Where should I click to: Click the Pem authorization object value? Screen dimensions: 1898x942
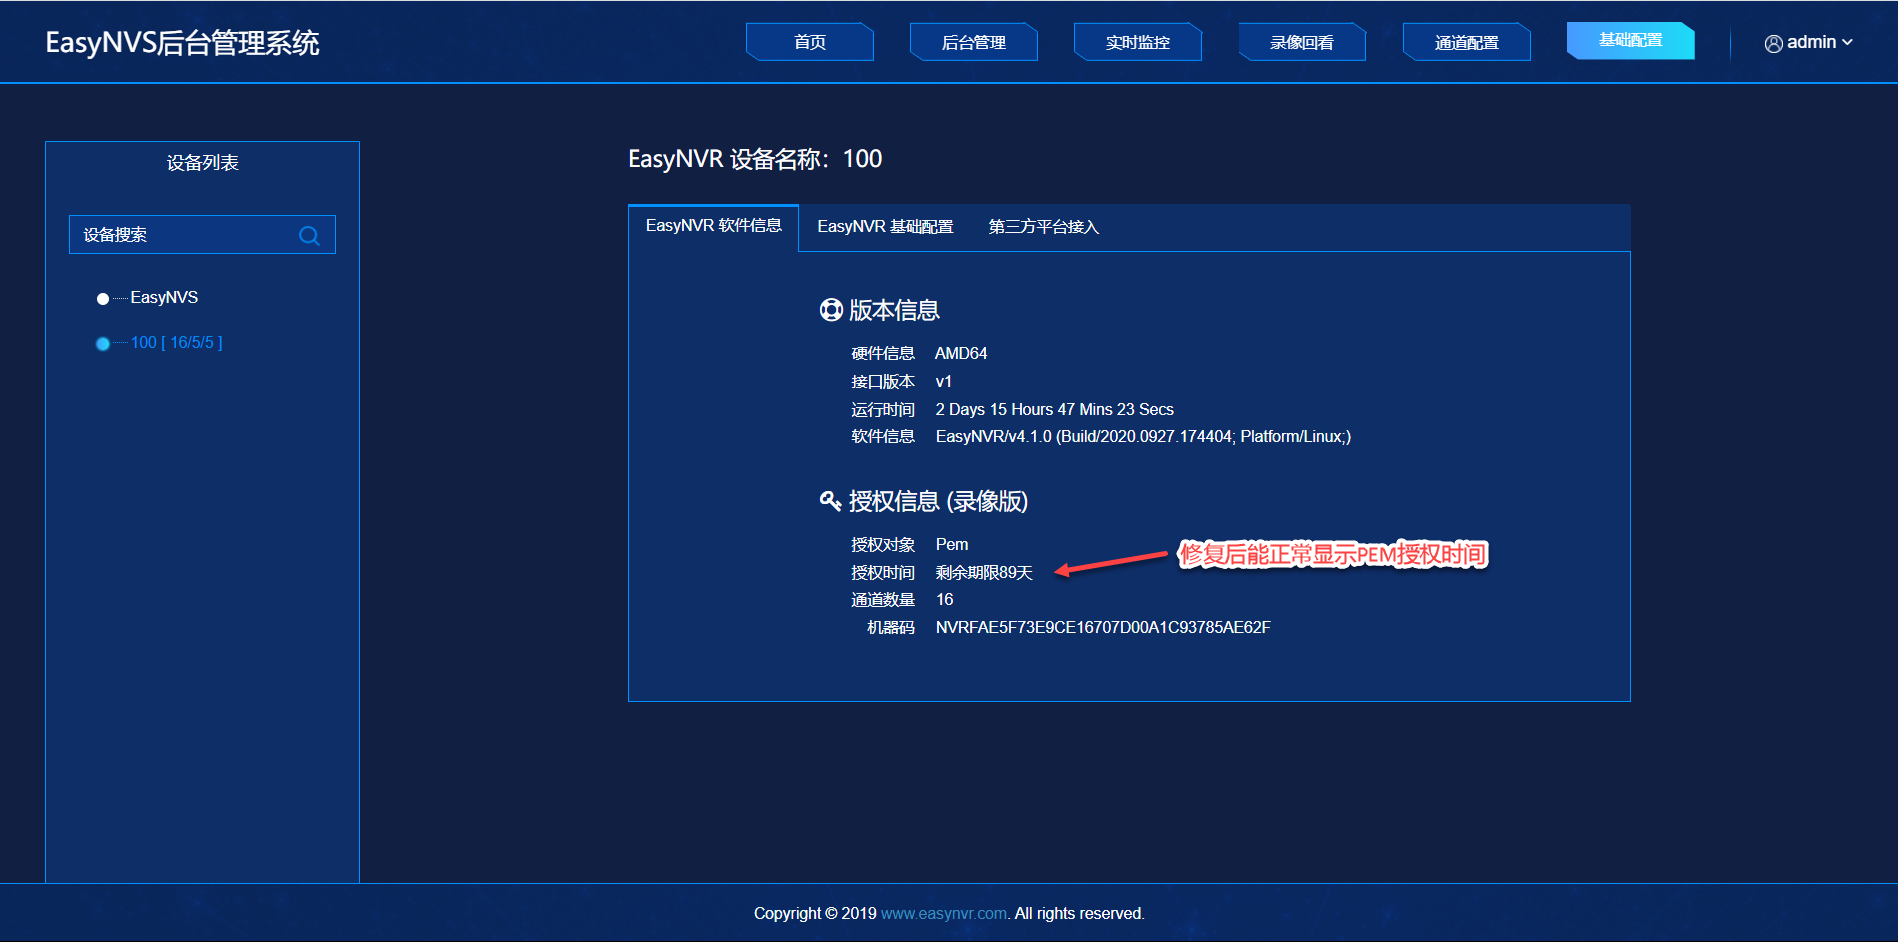pos(952,544)
